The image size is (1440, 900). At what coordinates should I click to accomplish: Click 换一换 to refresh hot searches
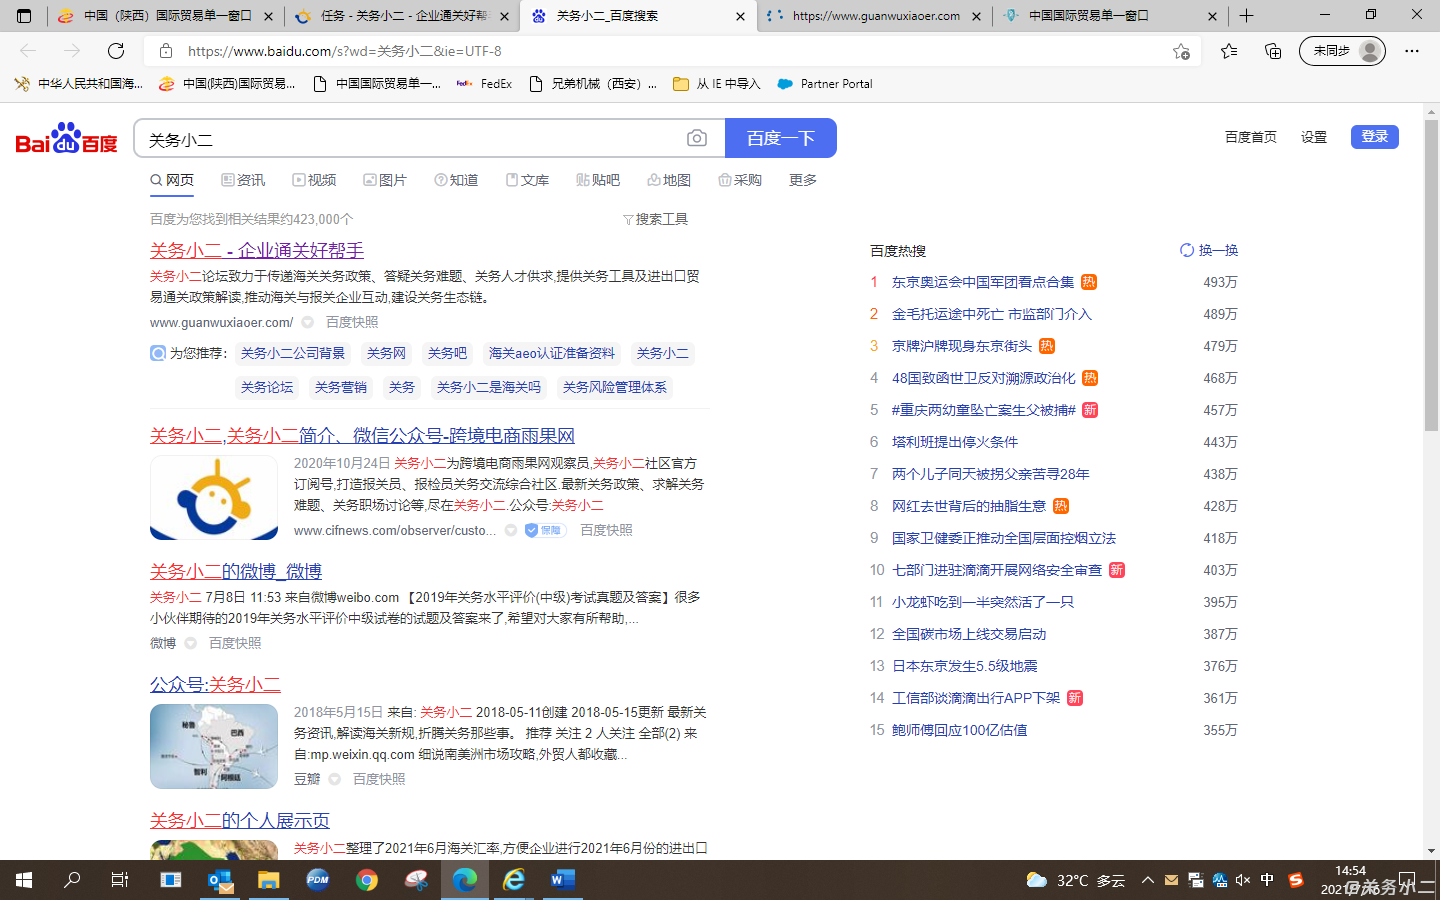click(1209, 250)
